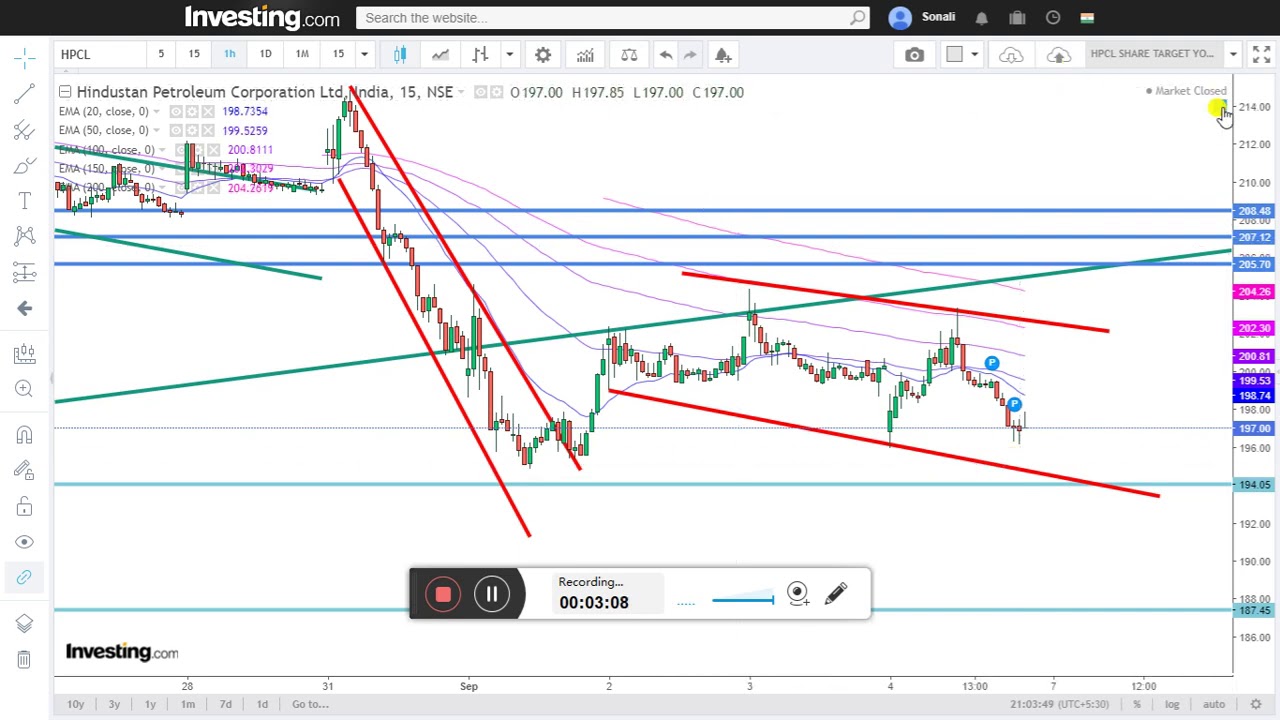Select the crosshair cursor tool
1280x720 pixels.
(x=25, y=58)
